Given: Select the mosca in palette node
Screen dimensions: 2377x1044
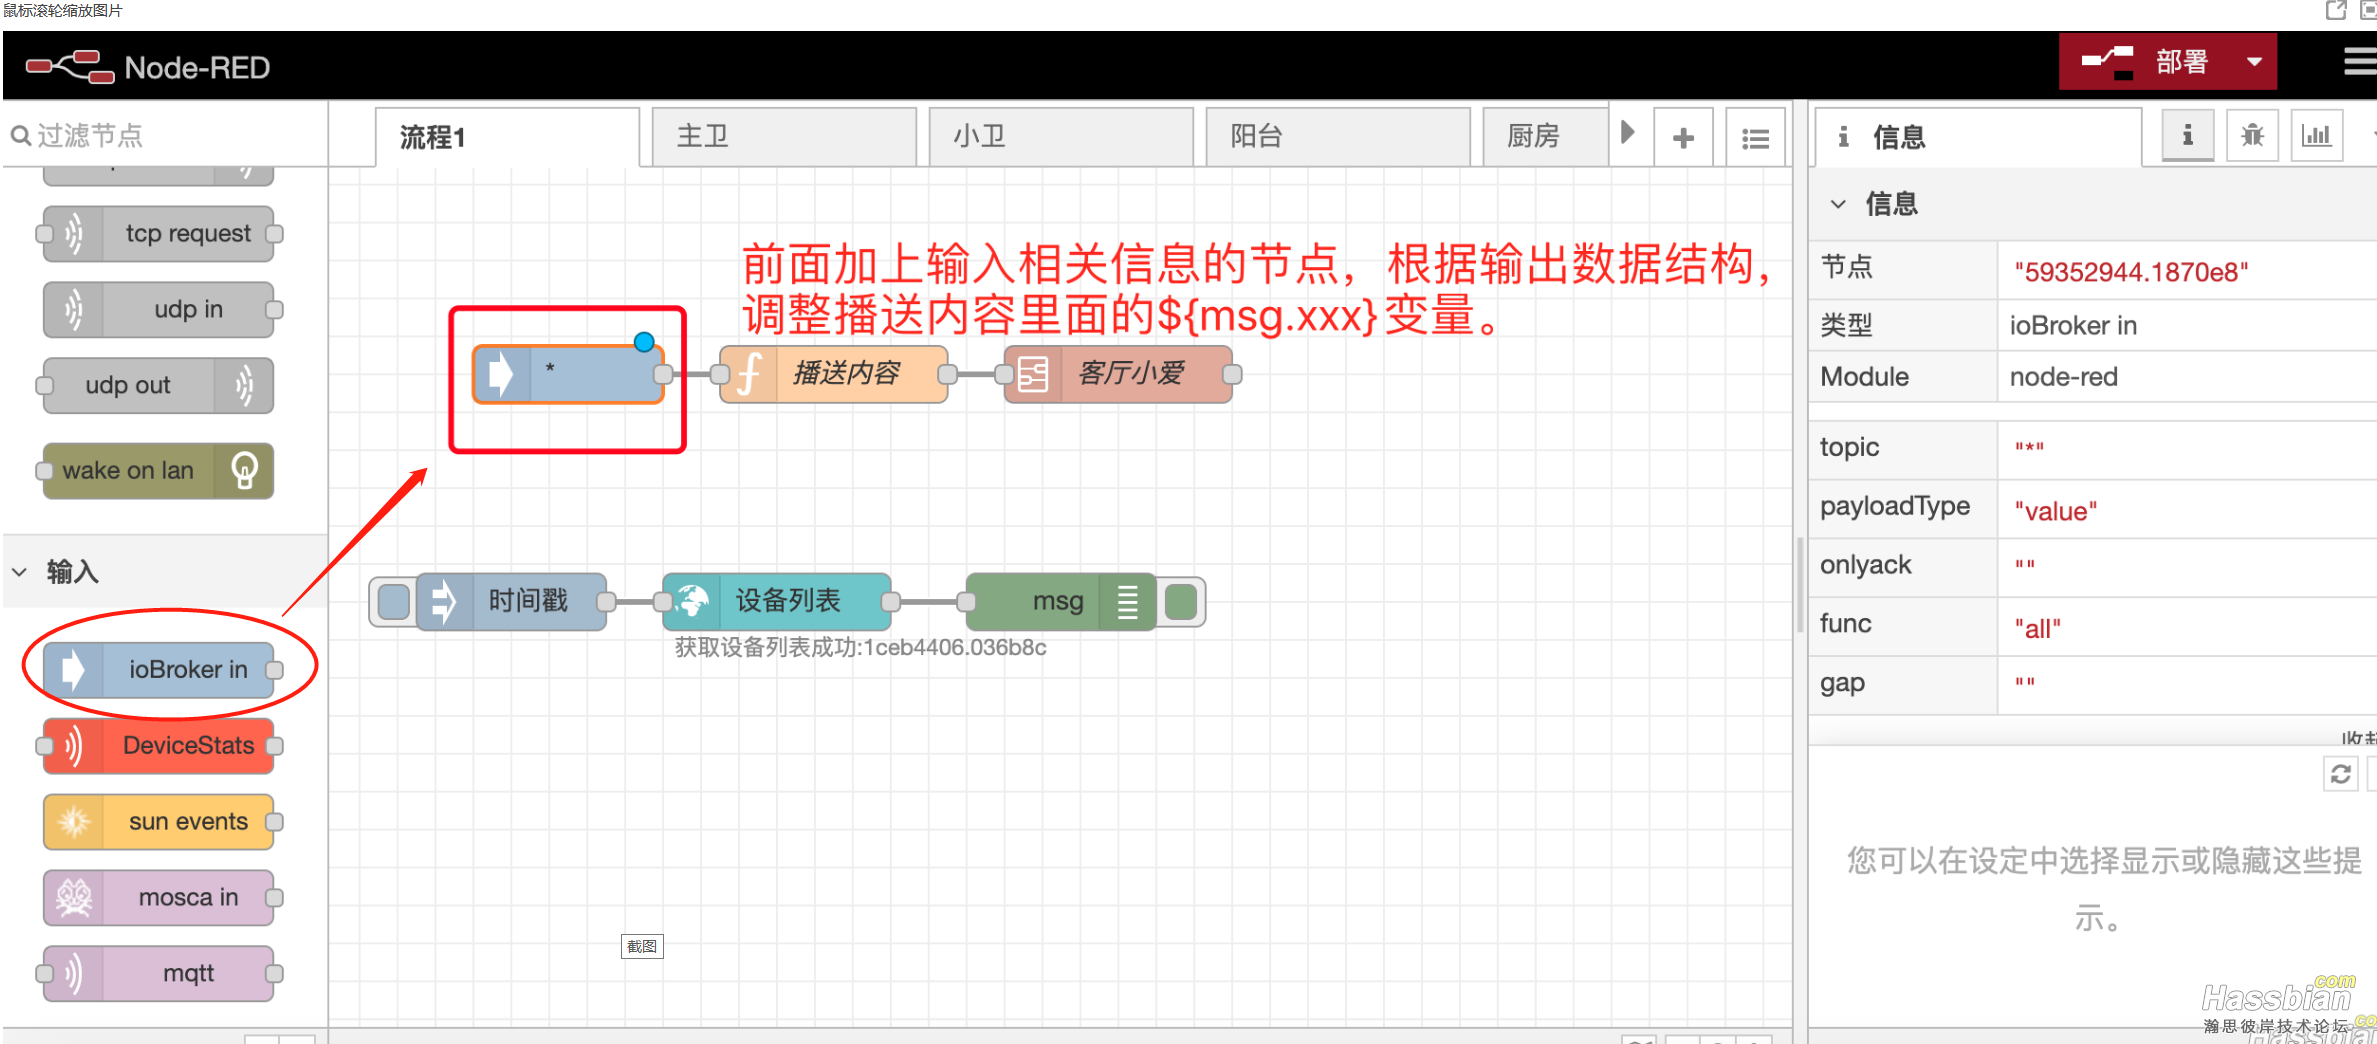Looking at the screenshot, I should [159, 898].
